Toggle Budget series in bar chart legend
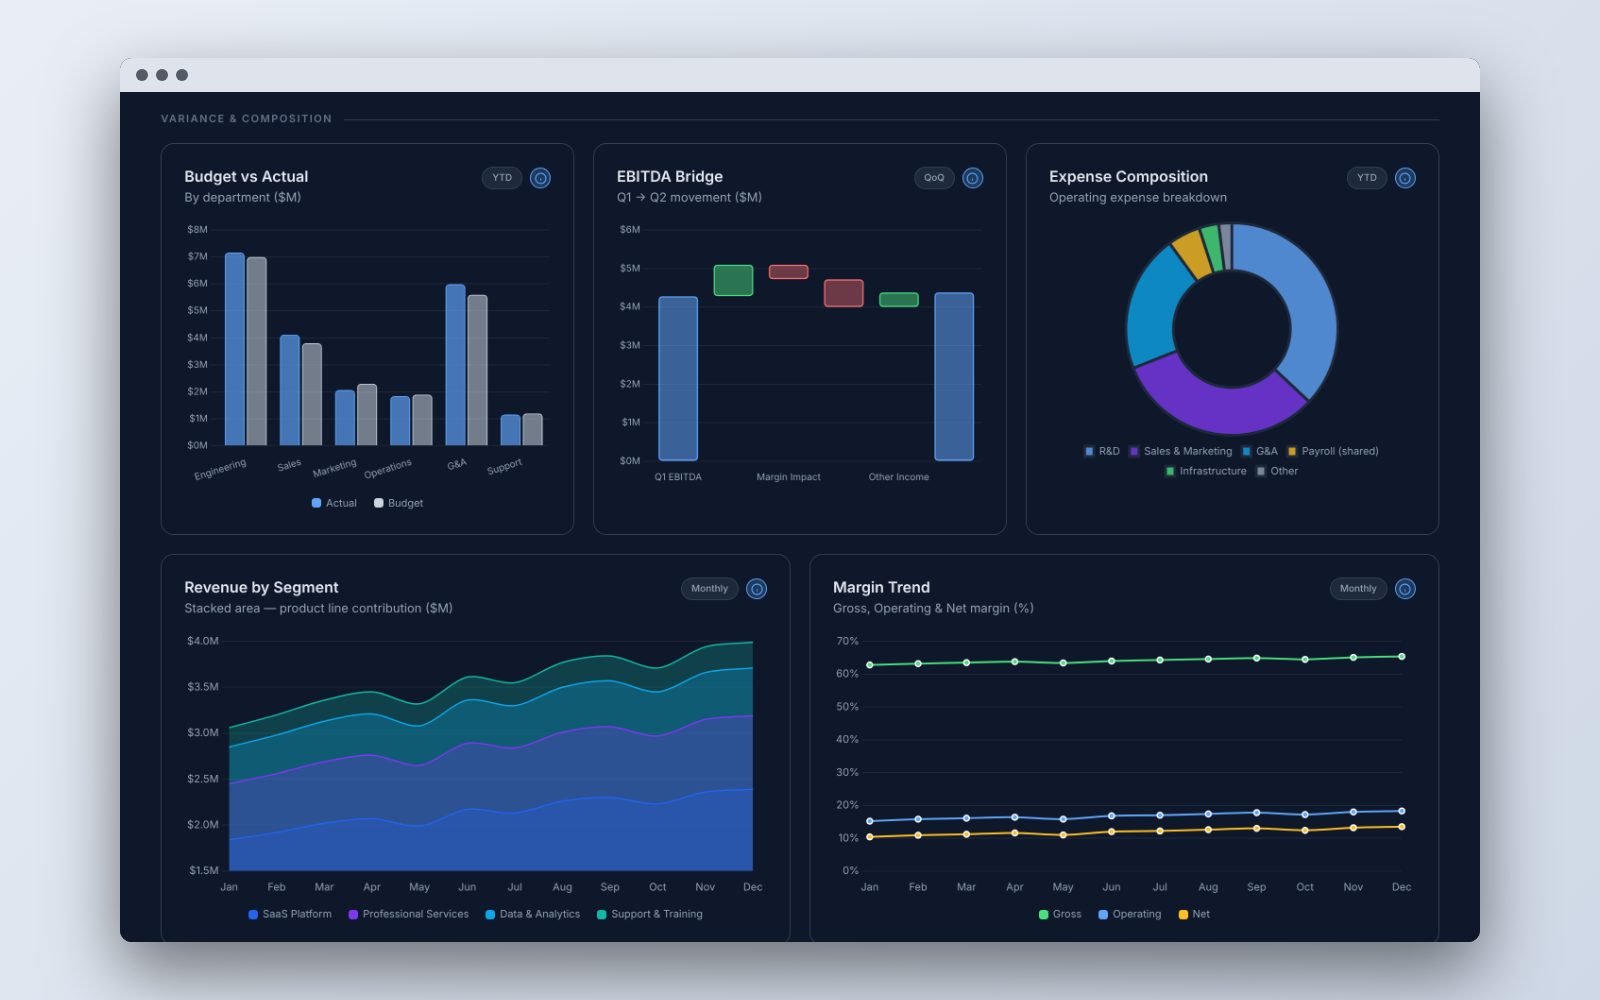This screenshot has height=1000, width=1600. (398, 503)
